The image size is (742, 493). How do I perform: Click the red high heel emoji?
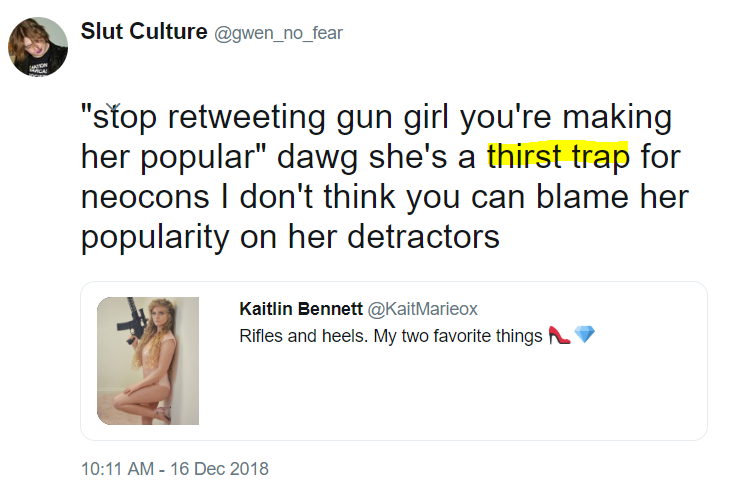click(x=559, y=335)
